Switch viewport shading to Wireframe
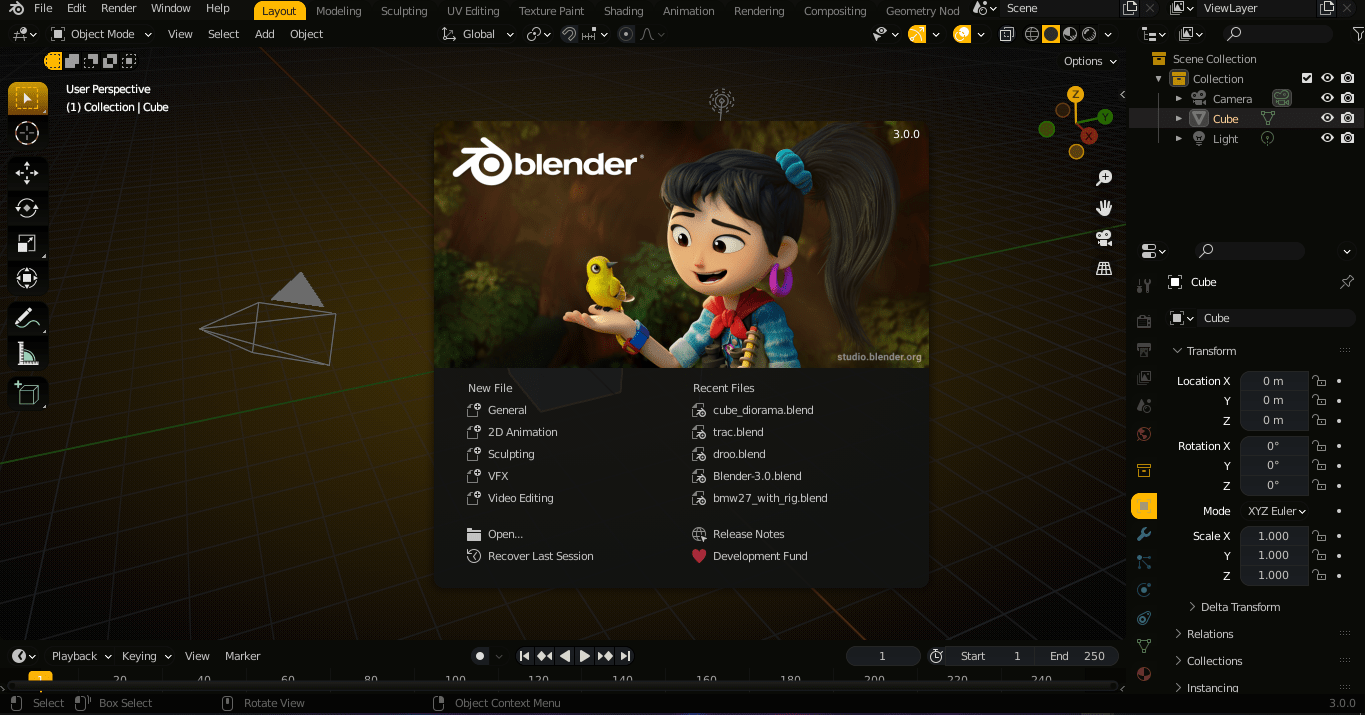This screenshot has height=715, width=1365. [x=1032, y=34]
